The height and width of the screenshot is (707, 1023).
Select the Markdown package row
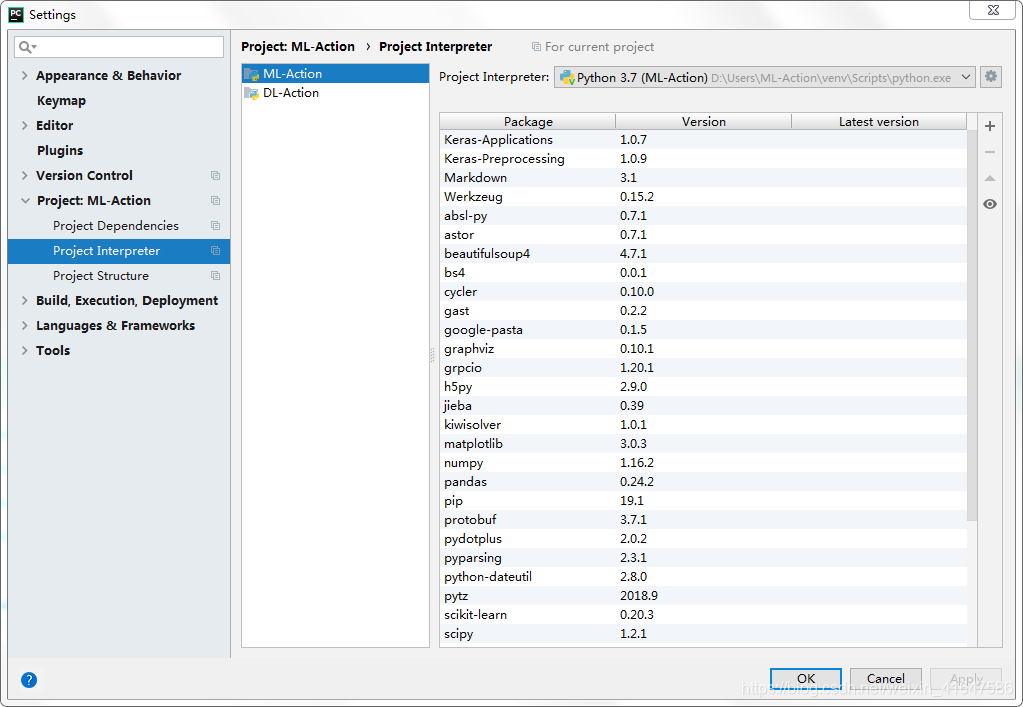703,177
